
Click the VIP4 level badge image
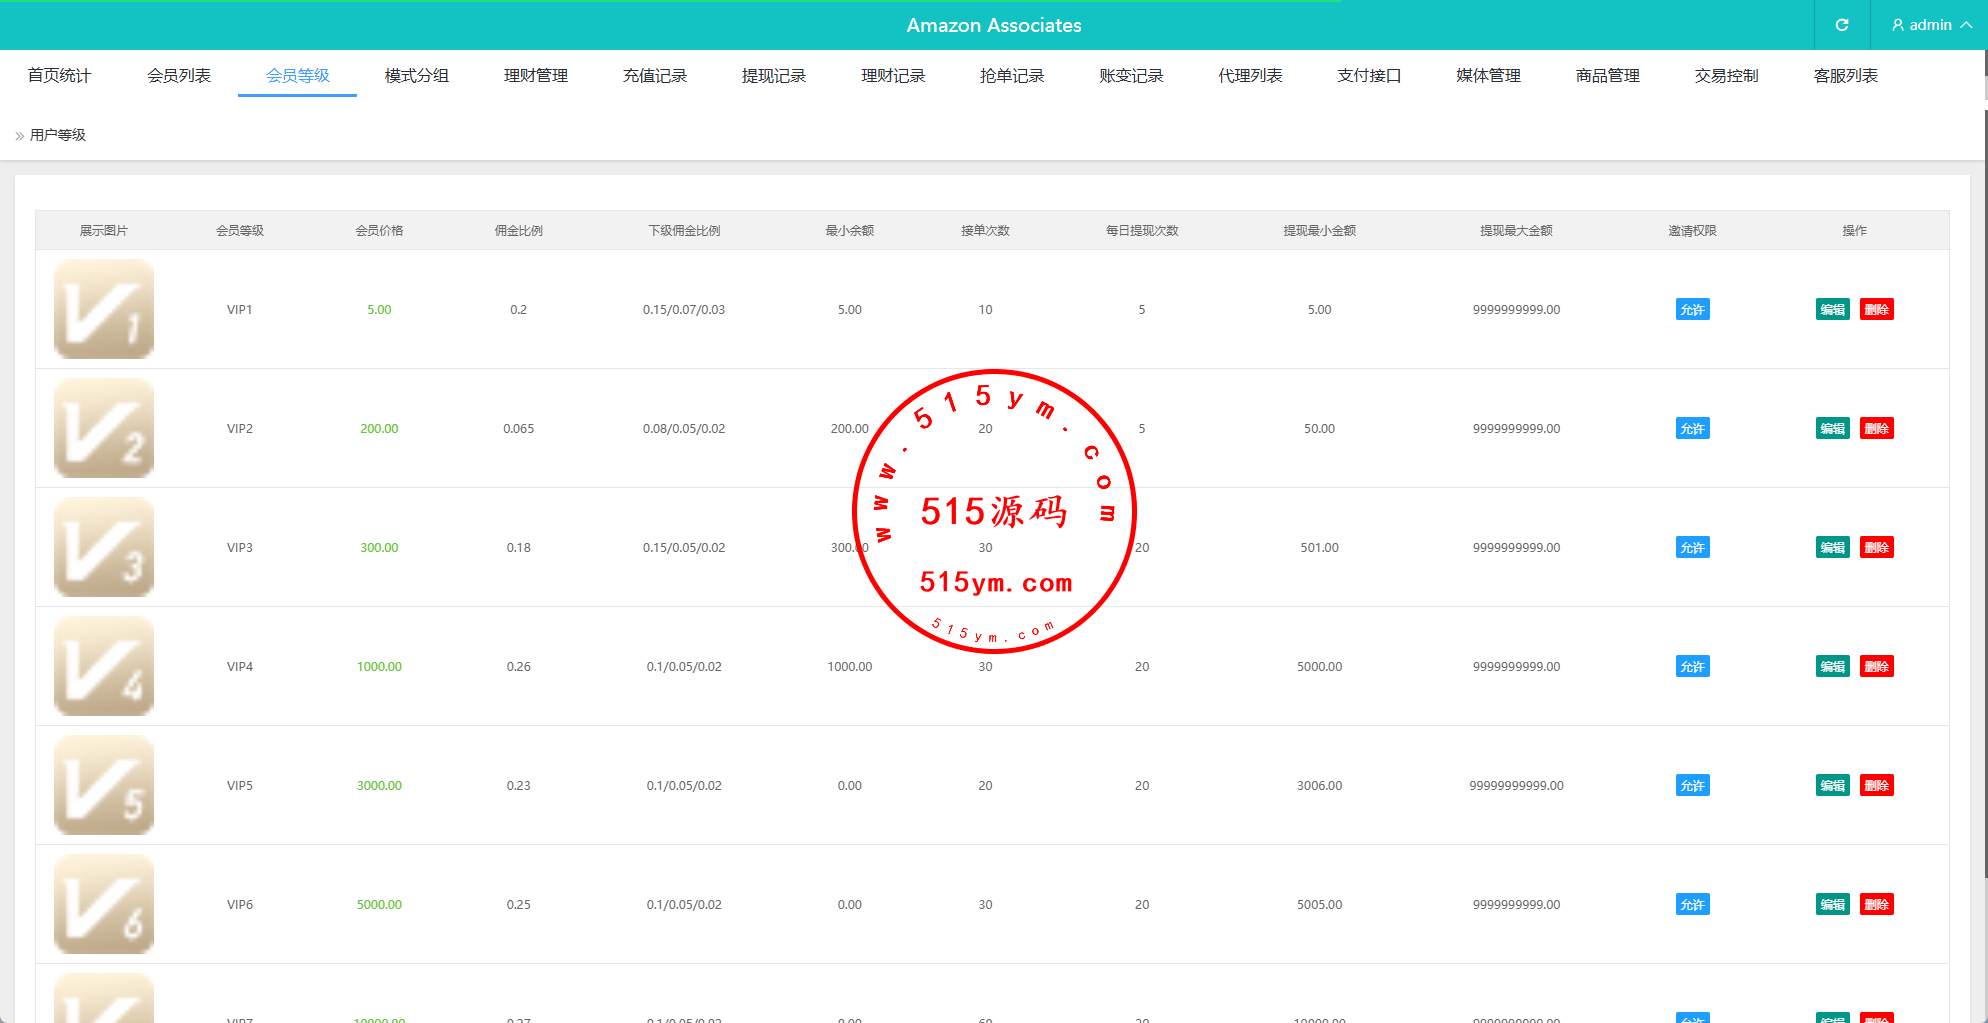tap(104, 666)
